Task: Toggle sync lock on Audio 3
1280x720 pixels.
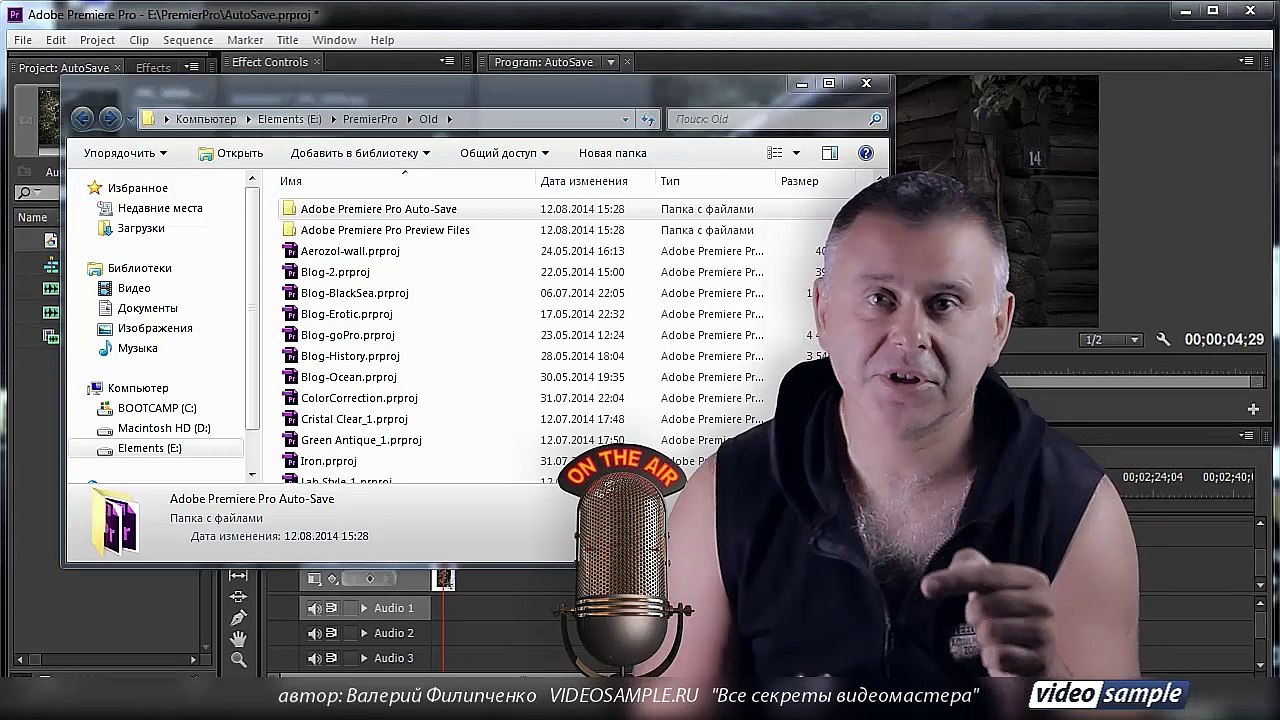Action: click(331, 658)
